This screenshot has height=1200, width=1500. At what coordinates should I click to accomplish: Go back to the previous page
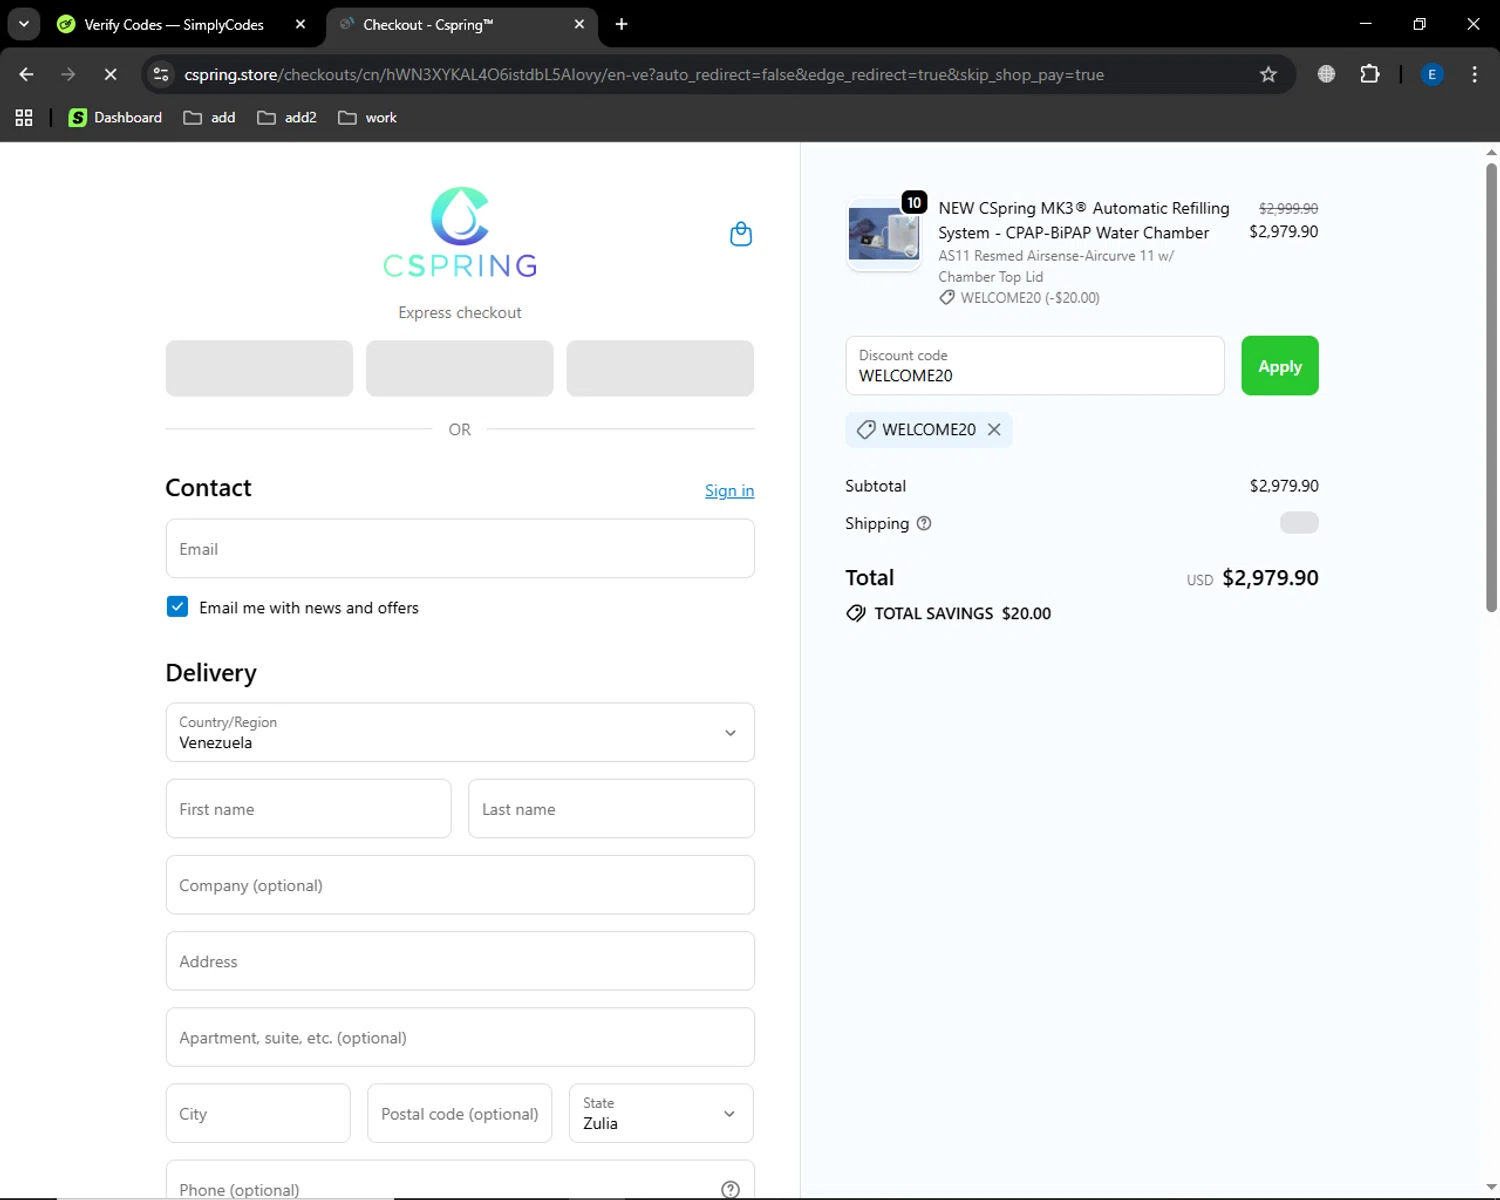[x=26, y=74]
